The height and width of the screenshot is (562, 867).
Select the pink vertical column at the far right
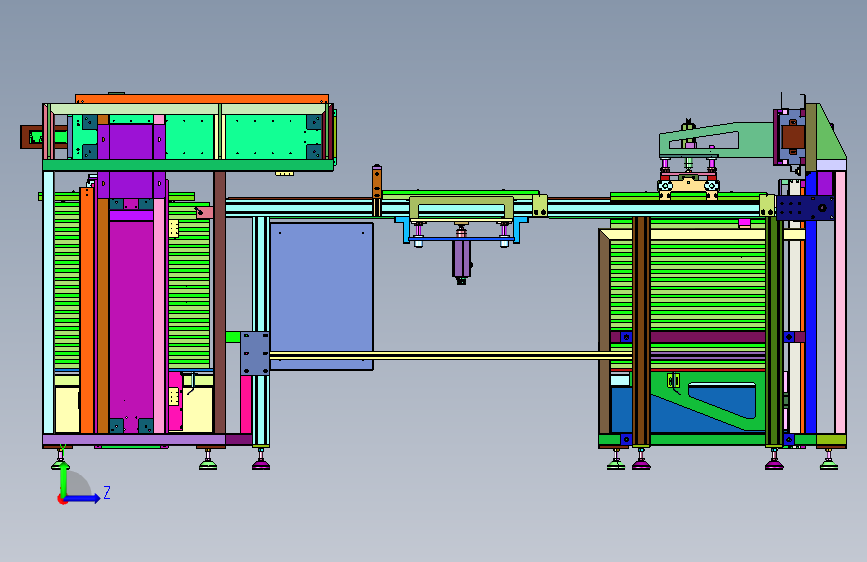[x=840, y=302]
